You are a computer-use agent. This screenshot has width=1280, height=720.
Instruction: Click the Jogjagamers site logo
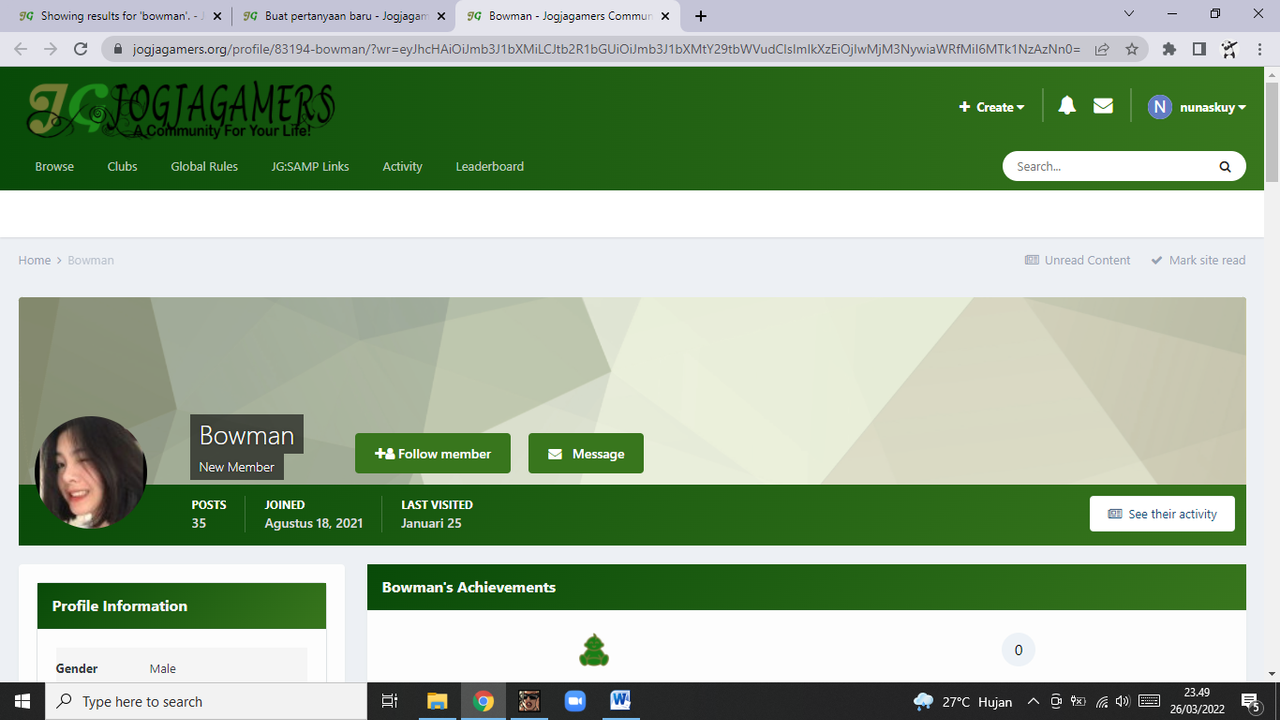[180, 109]
